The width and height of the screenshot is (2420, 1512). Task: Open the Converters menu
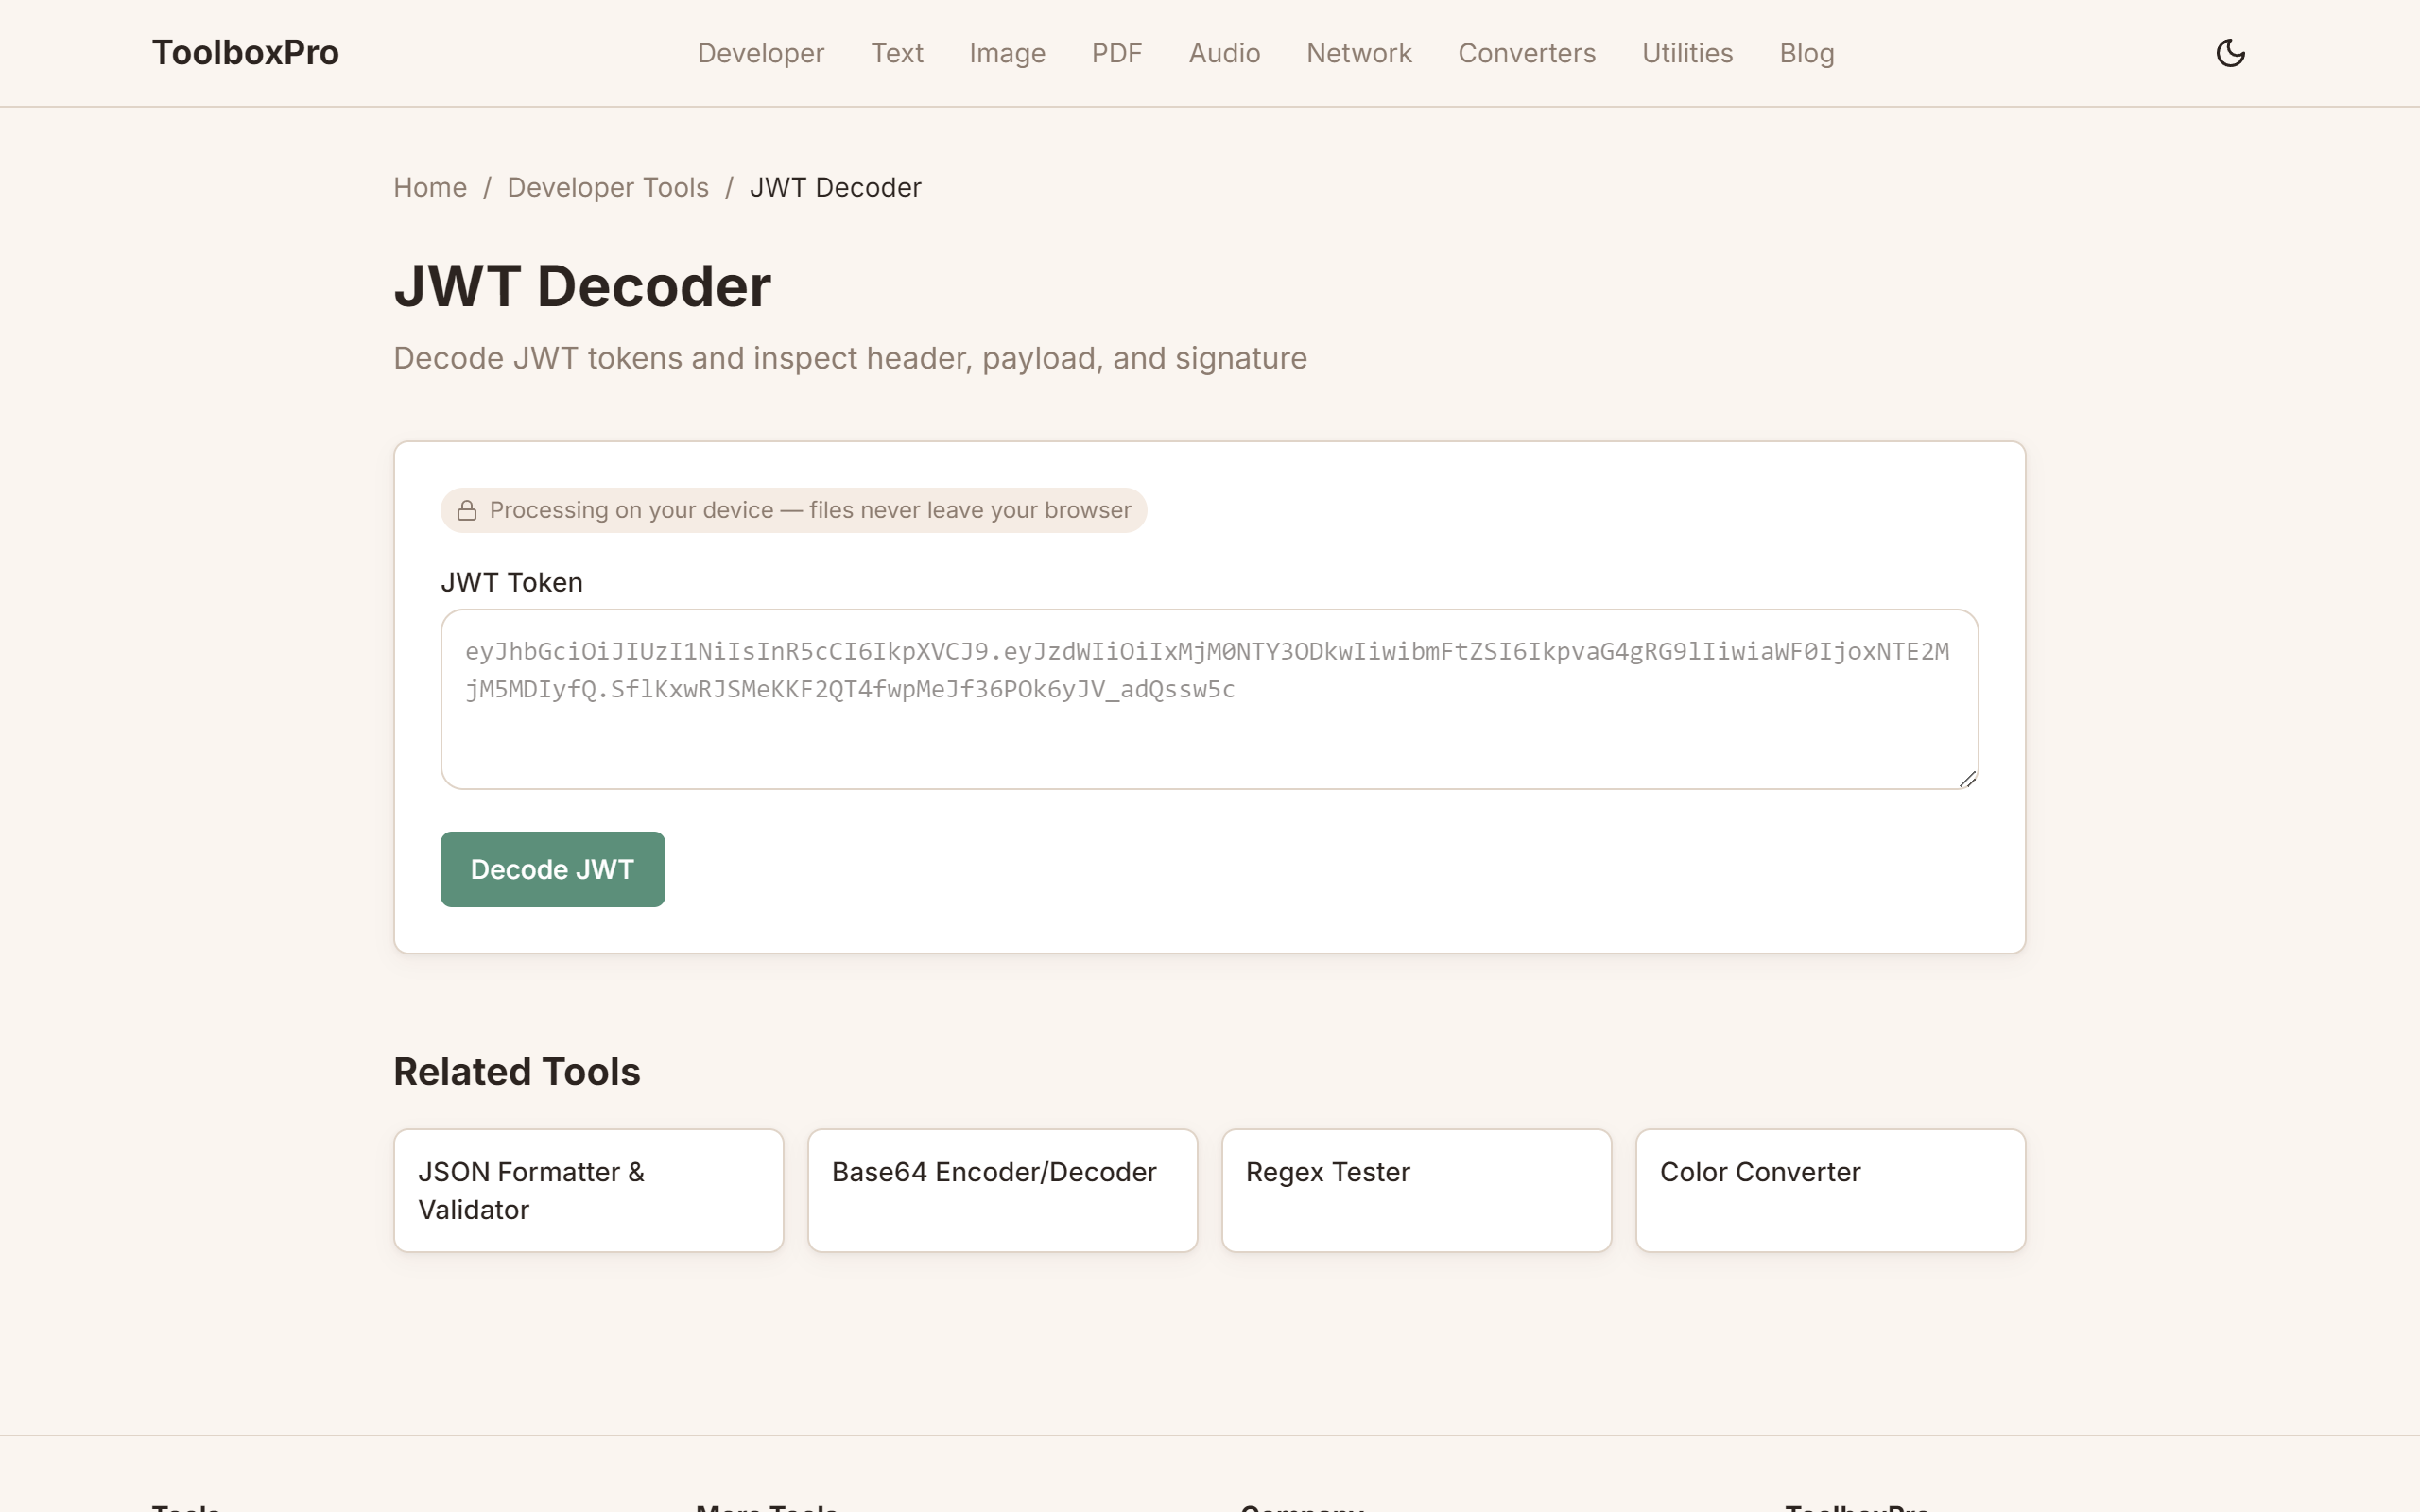click(1527, 53)
